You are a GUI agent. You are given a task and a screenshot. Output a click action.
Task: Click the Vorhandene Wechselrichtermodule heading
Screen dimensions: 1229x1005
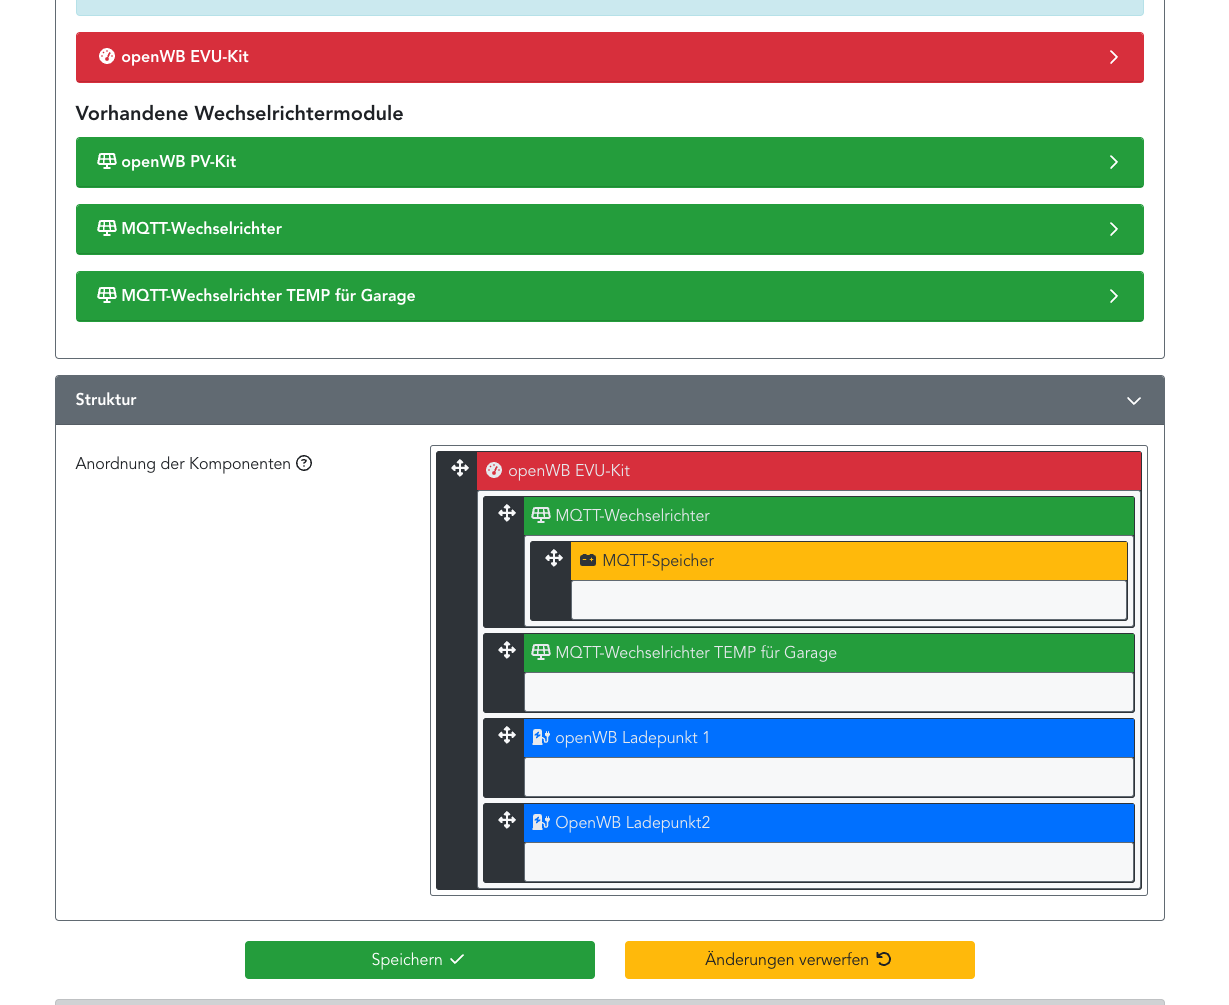[240, 113]
